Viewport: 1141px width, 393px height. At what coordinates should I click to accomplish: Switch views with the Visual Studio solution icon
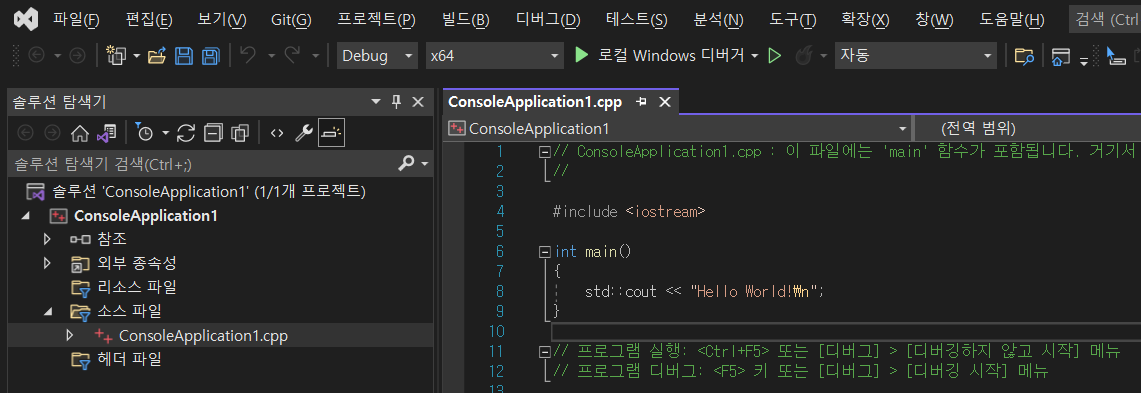[x=107, y=133]
